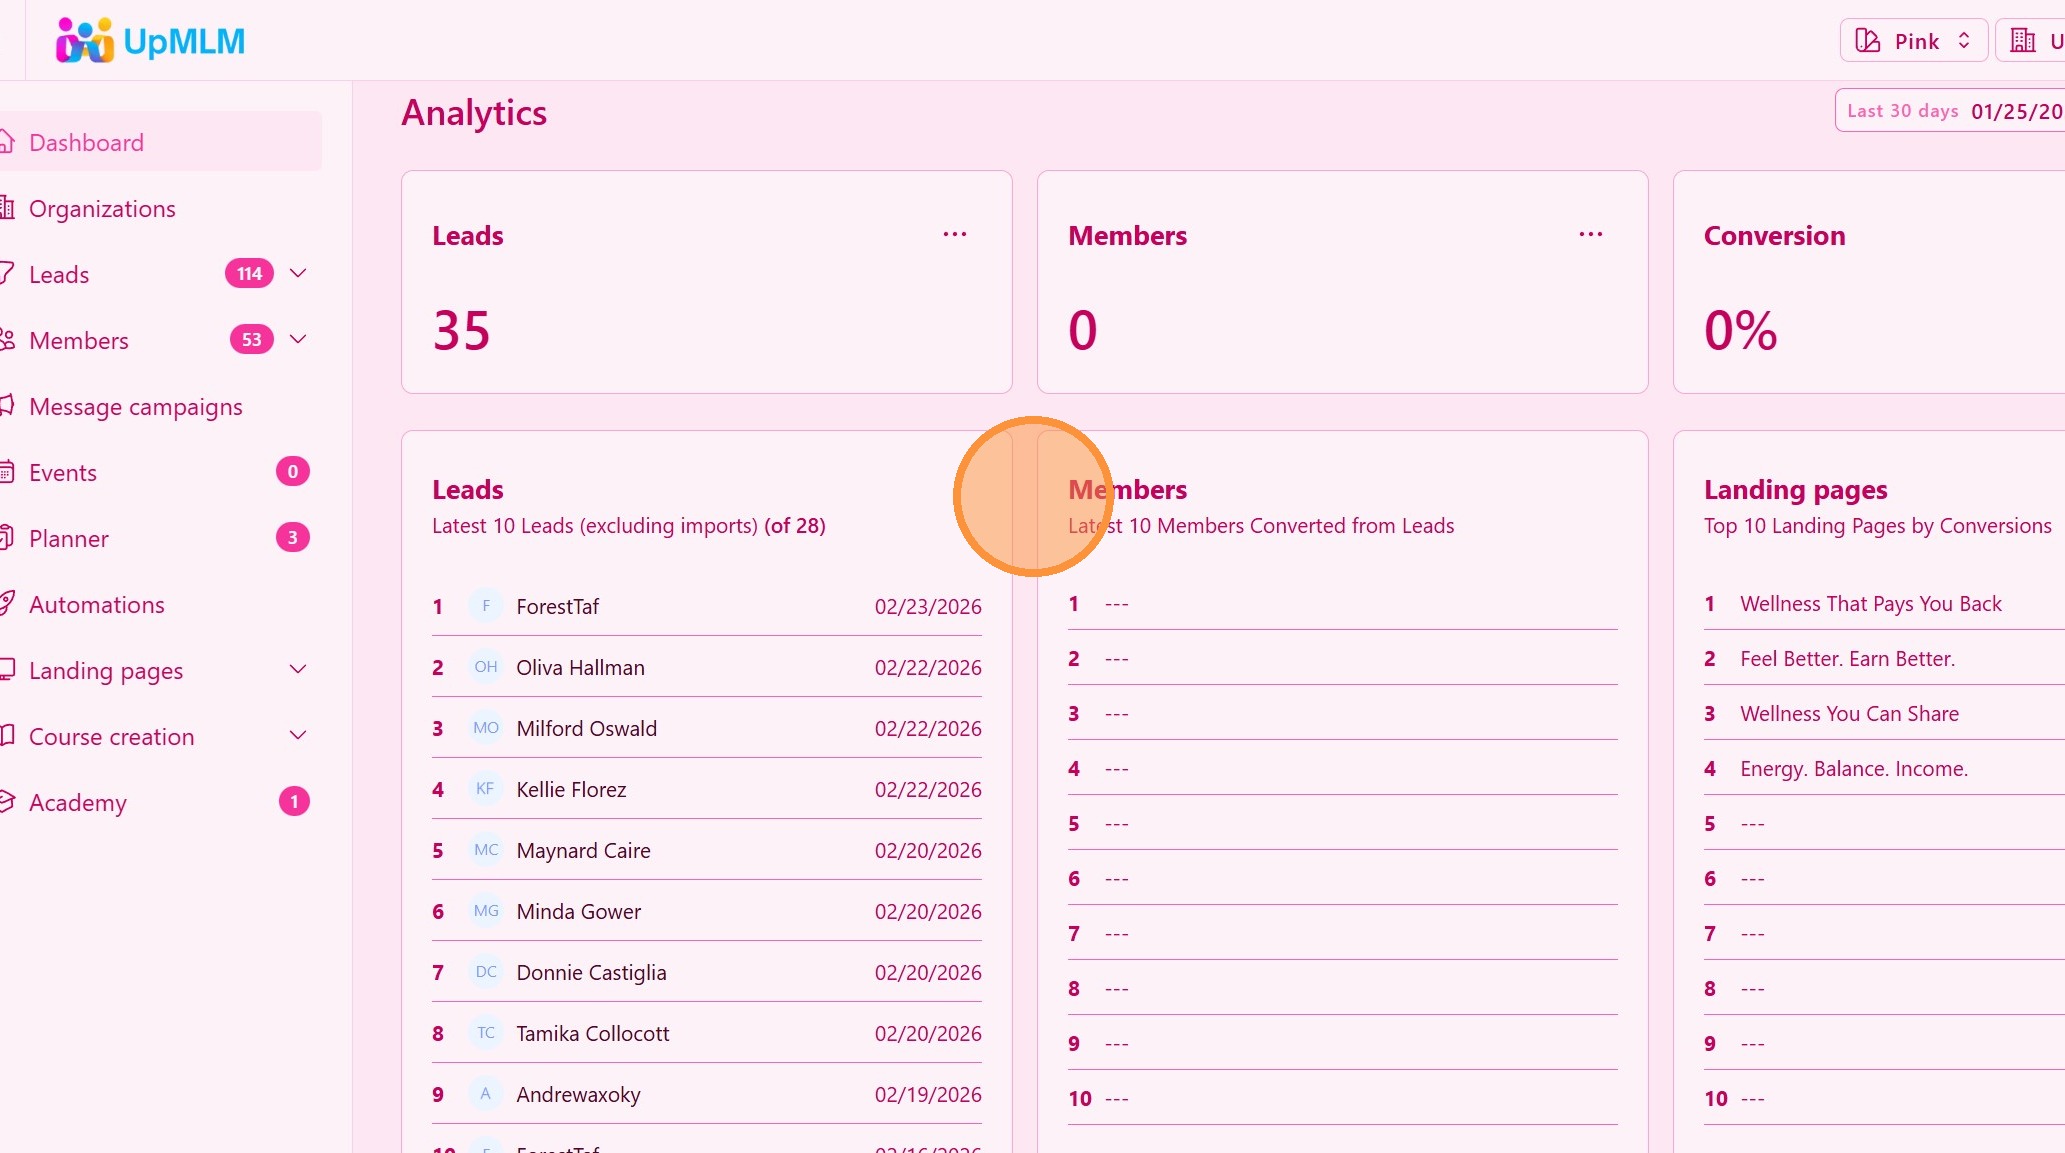
Task: Expand the Course creation sidebar chevron
Action: pos(298,736)
